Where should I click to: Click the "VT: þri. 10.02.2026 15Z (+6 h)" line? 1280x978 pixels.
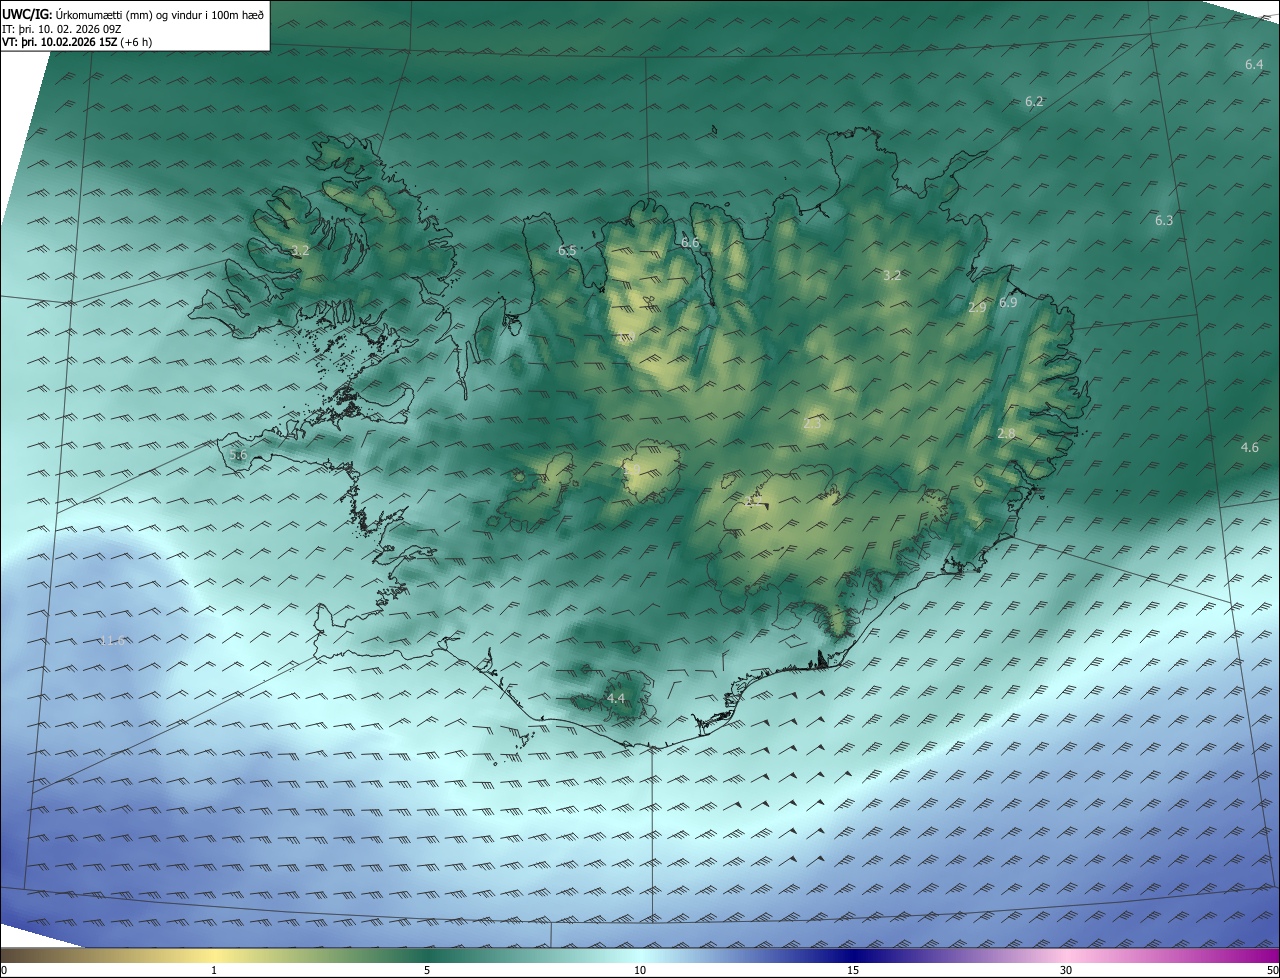coord(77,42)
